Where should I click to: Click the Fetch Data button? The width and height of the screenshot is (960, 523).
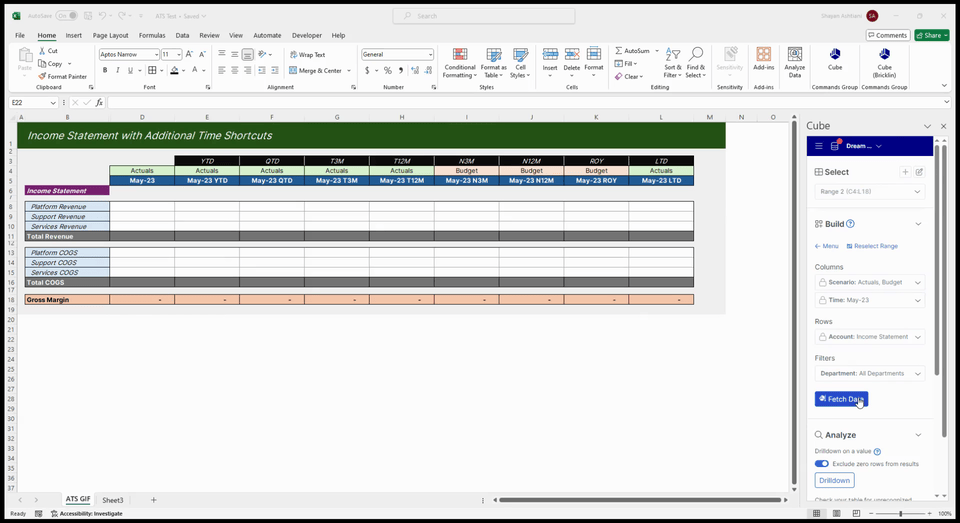[841, 399]
